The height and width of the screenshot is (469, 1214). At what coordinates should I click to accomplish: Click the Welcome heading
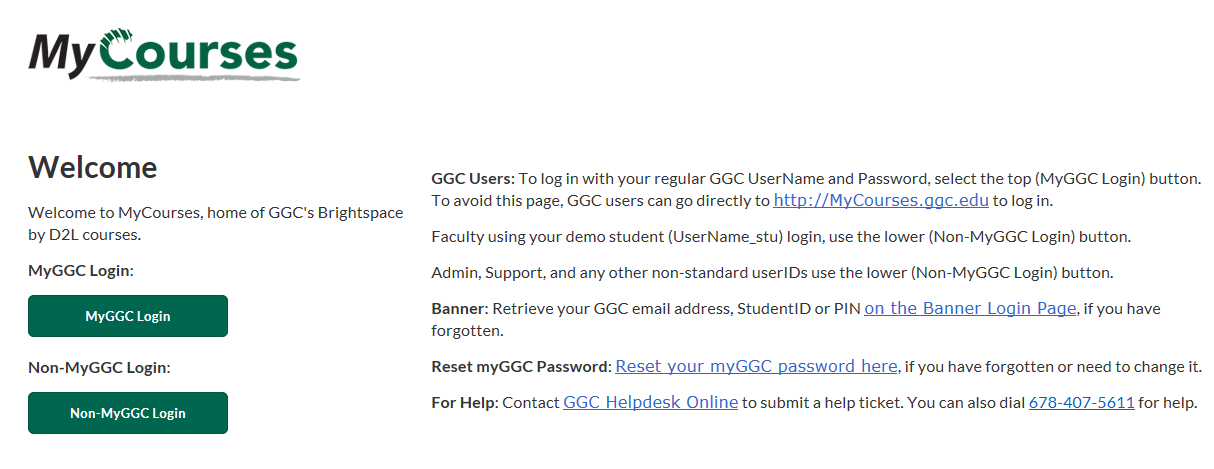coord(93,167)
